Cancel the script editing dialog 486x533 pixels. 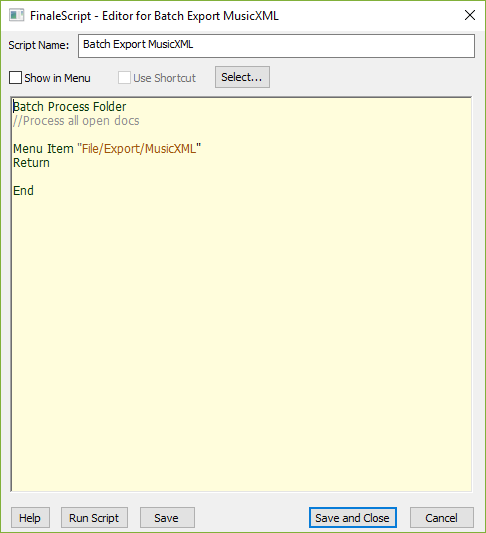click(x=441, y=518)
